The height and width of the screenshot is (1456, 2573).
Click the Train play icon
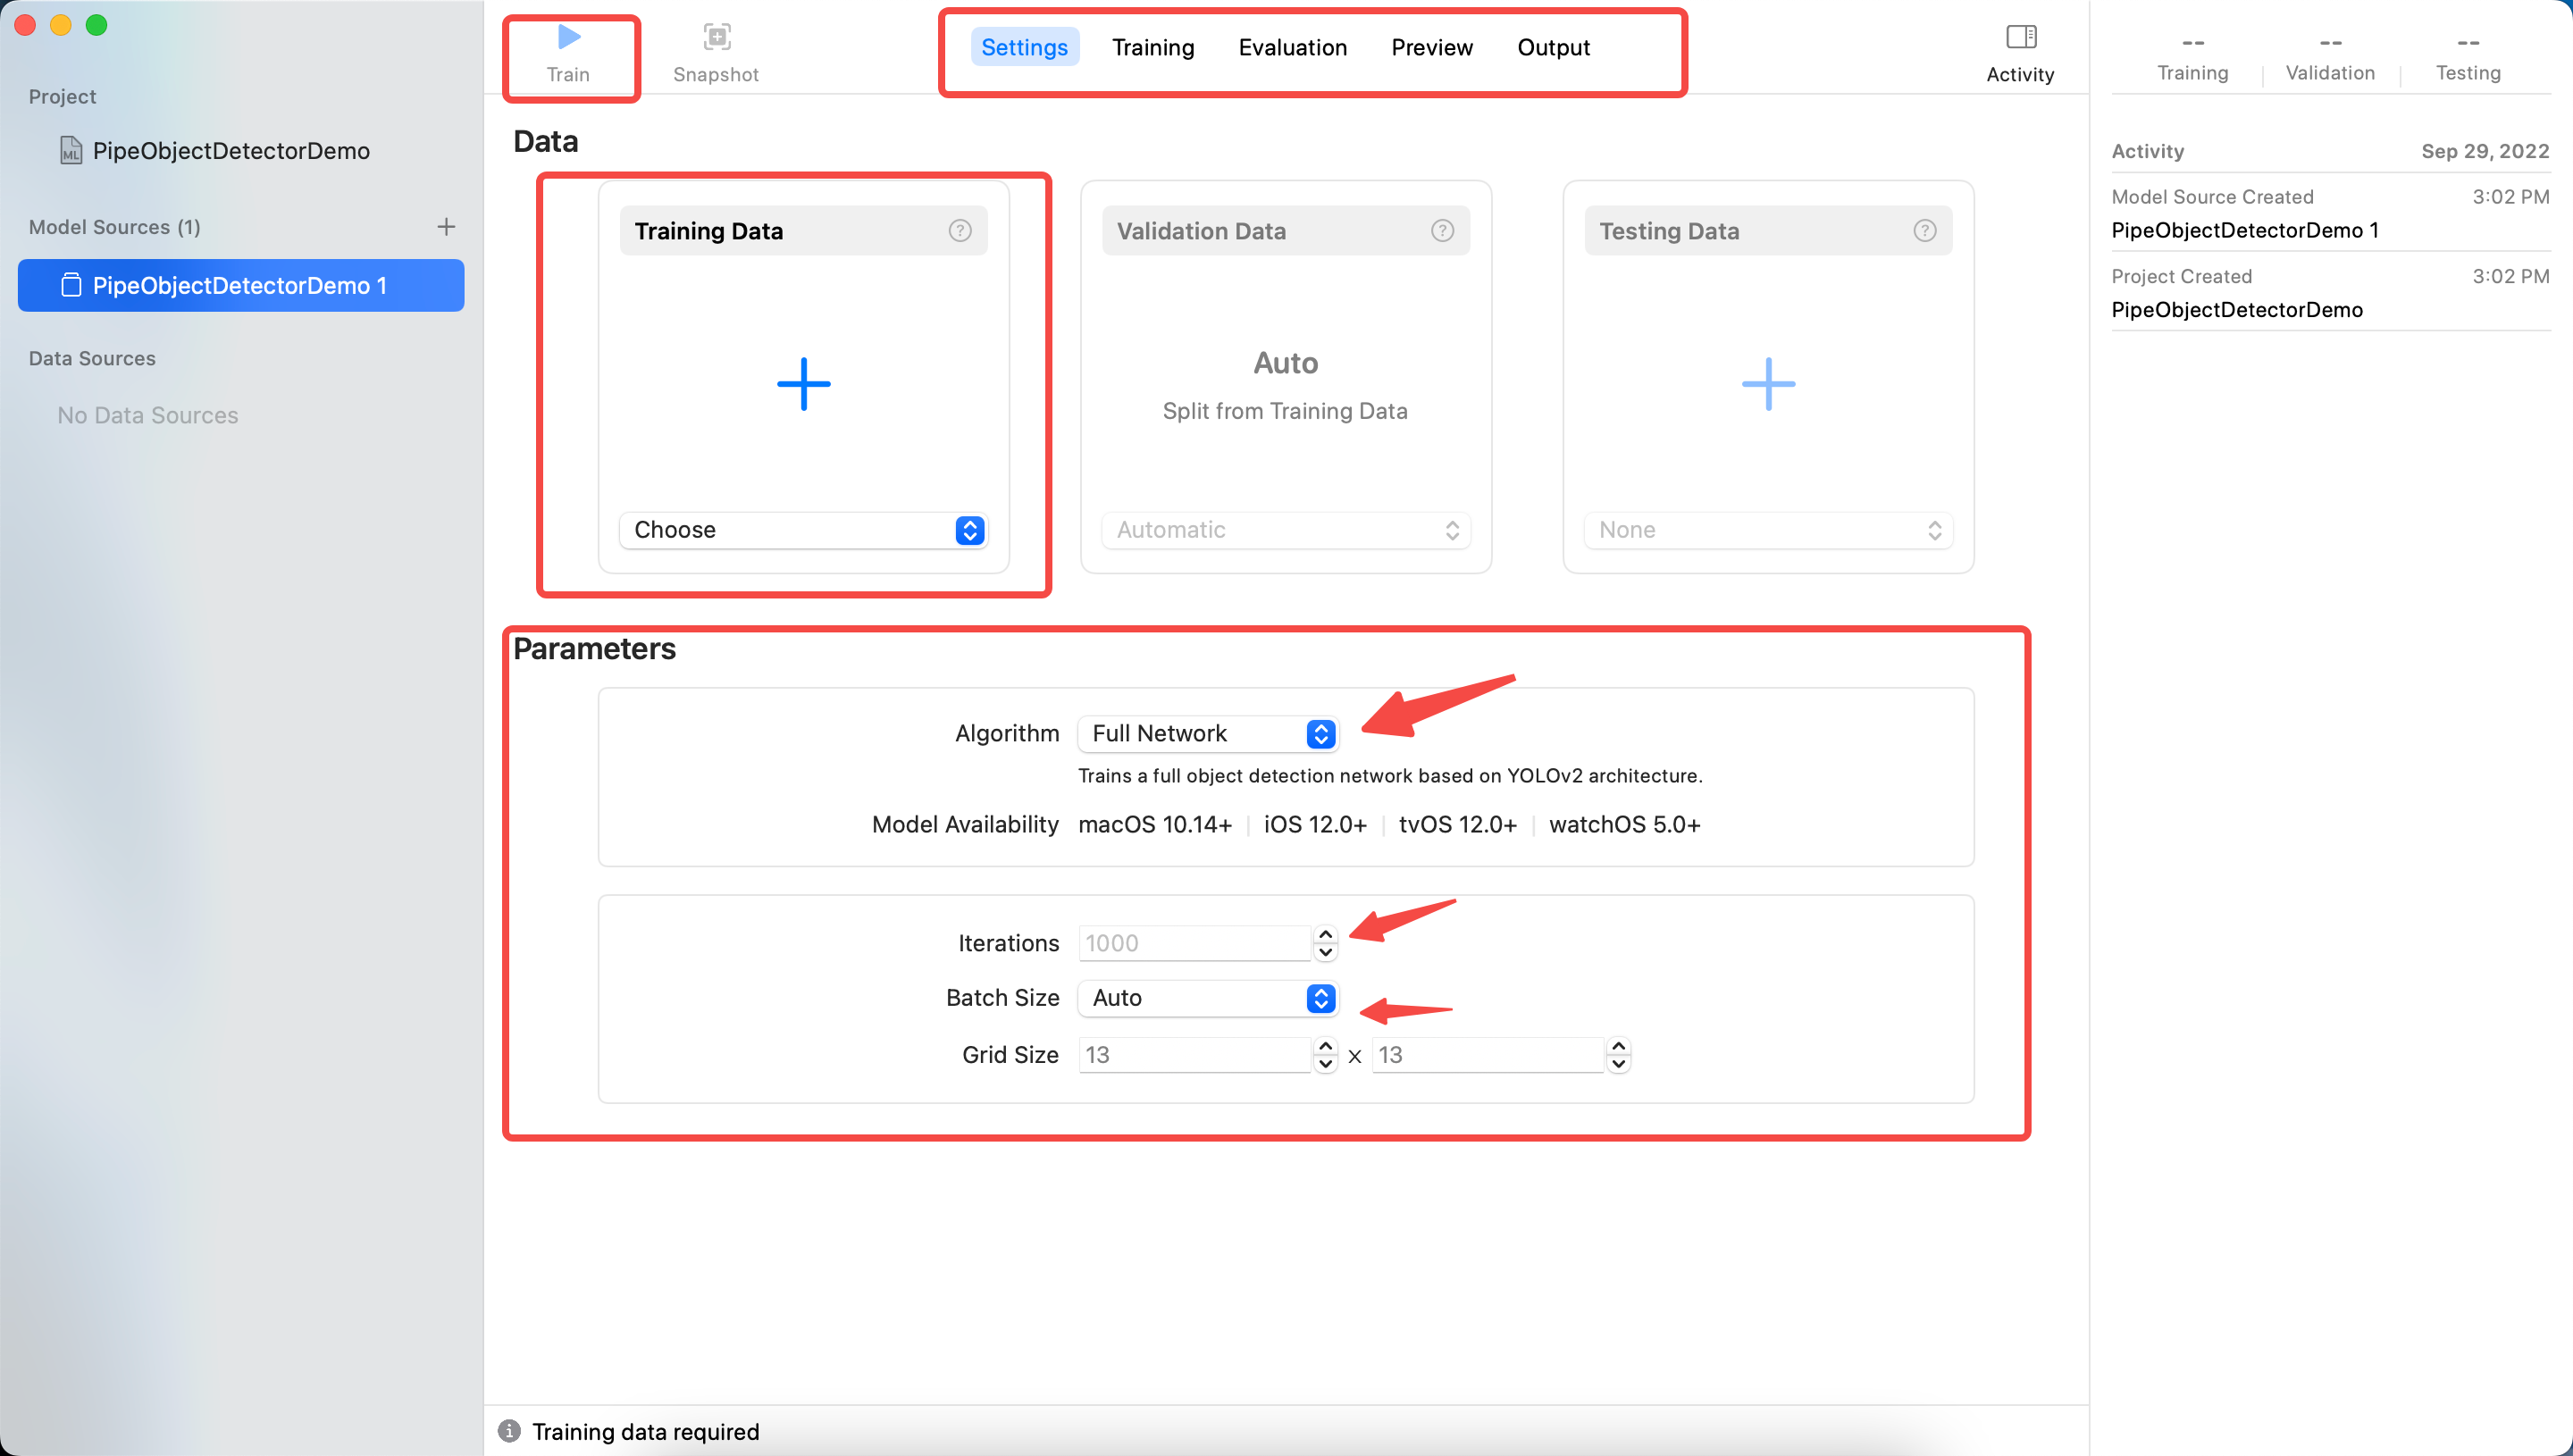[x=568, y=38]
